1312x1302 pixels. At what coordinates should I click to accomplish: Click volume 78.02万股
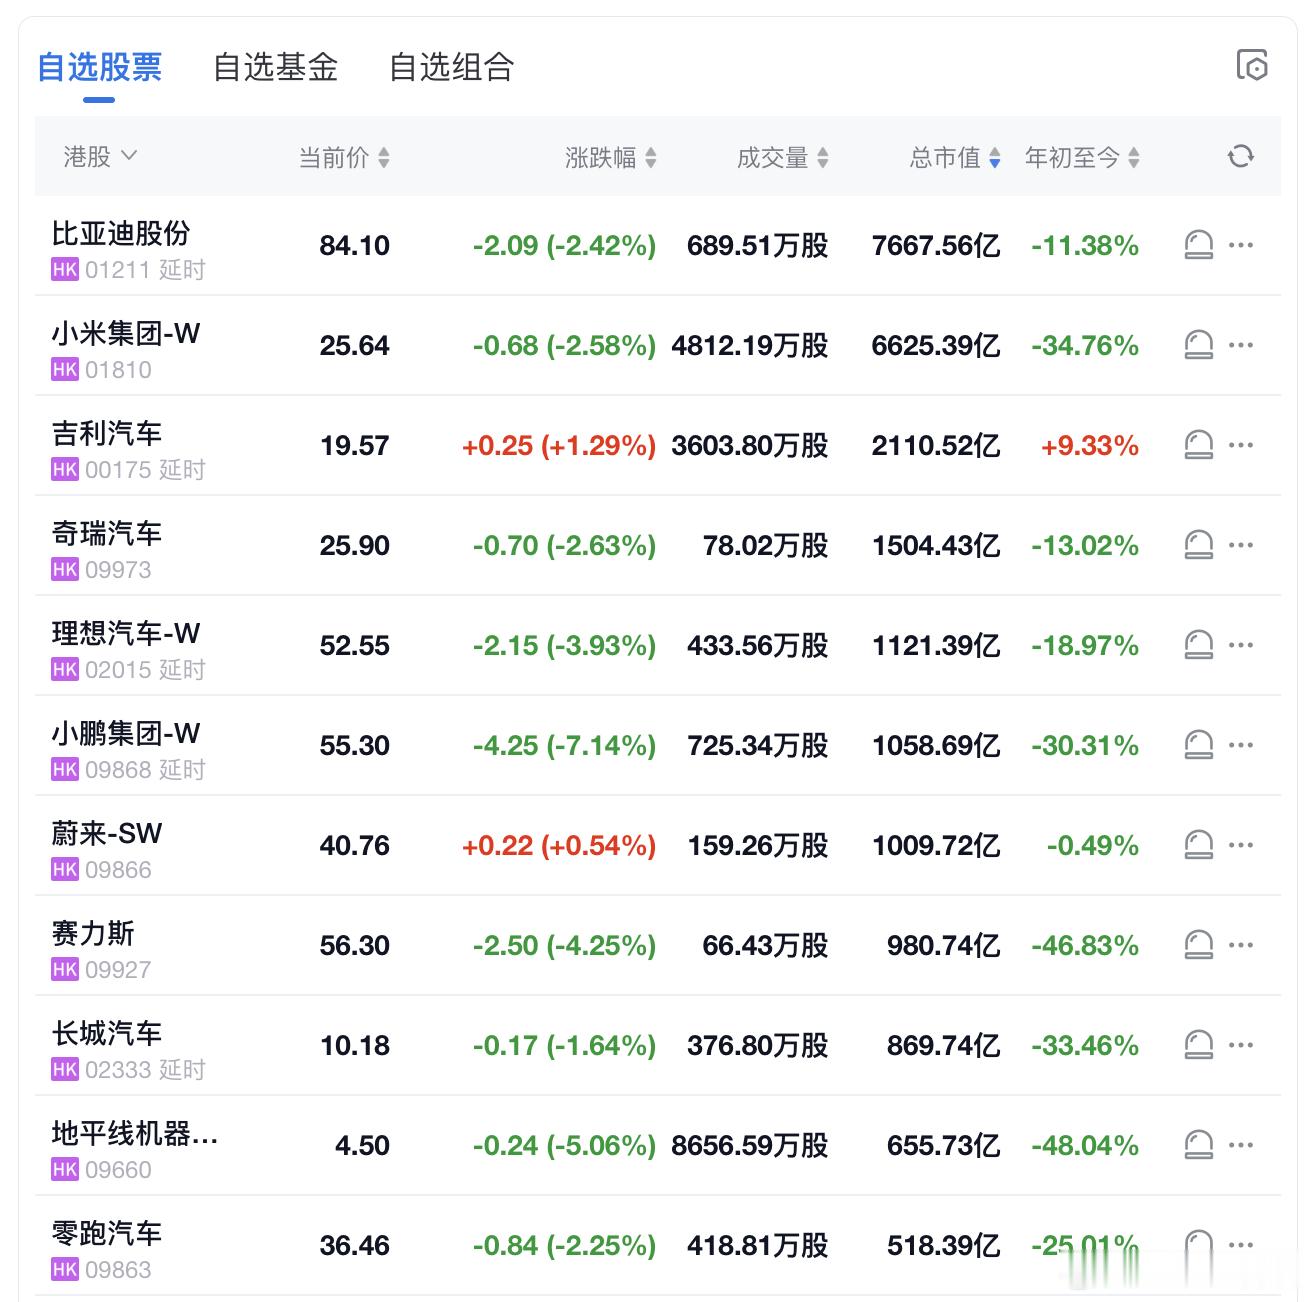click(766, 545)
